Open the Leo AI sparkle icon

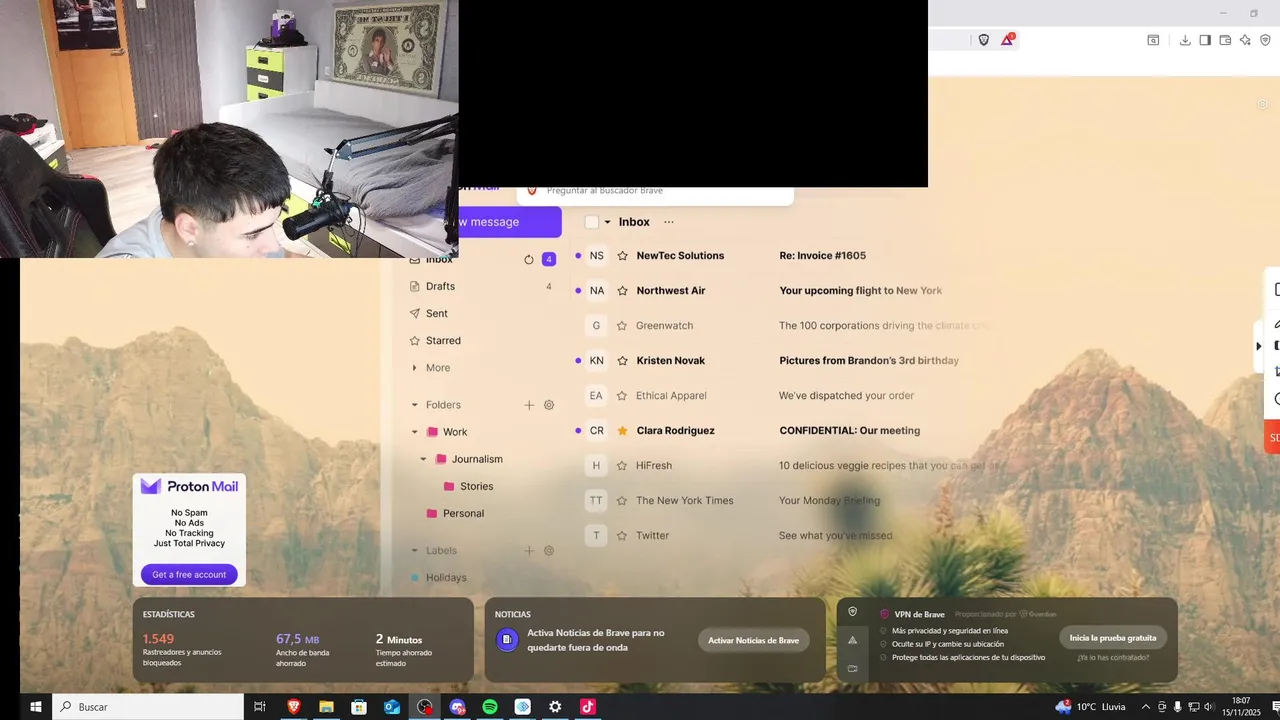click(1245, 40)
